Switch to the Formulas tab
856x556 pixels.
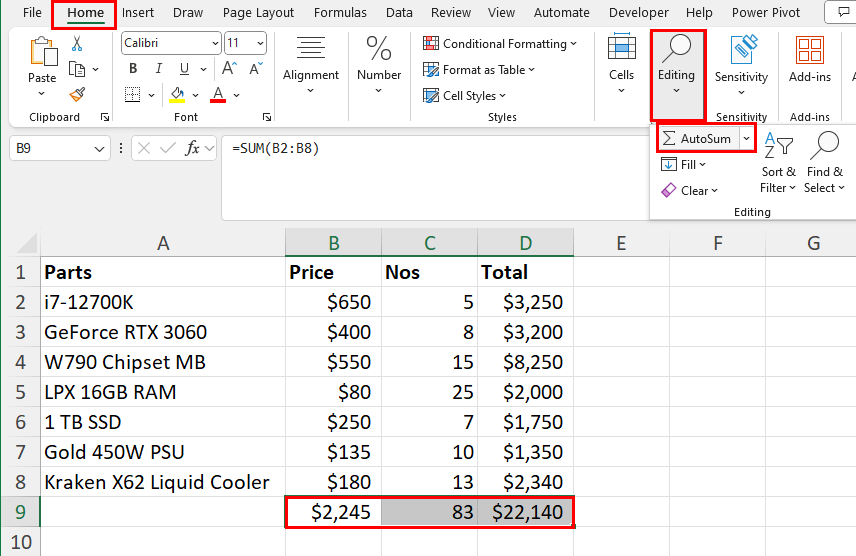[x=340, y=13]
